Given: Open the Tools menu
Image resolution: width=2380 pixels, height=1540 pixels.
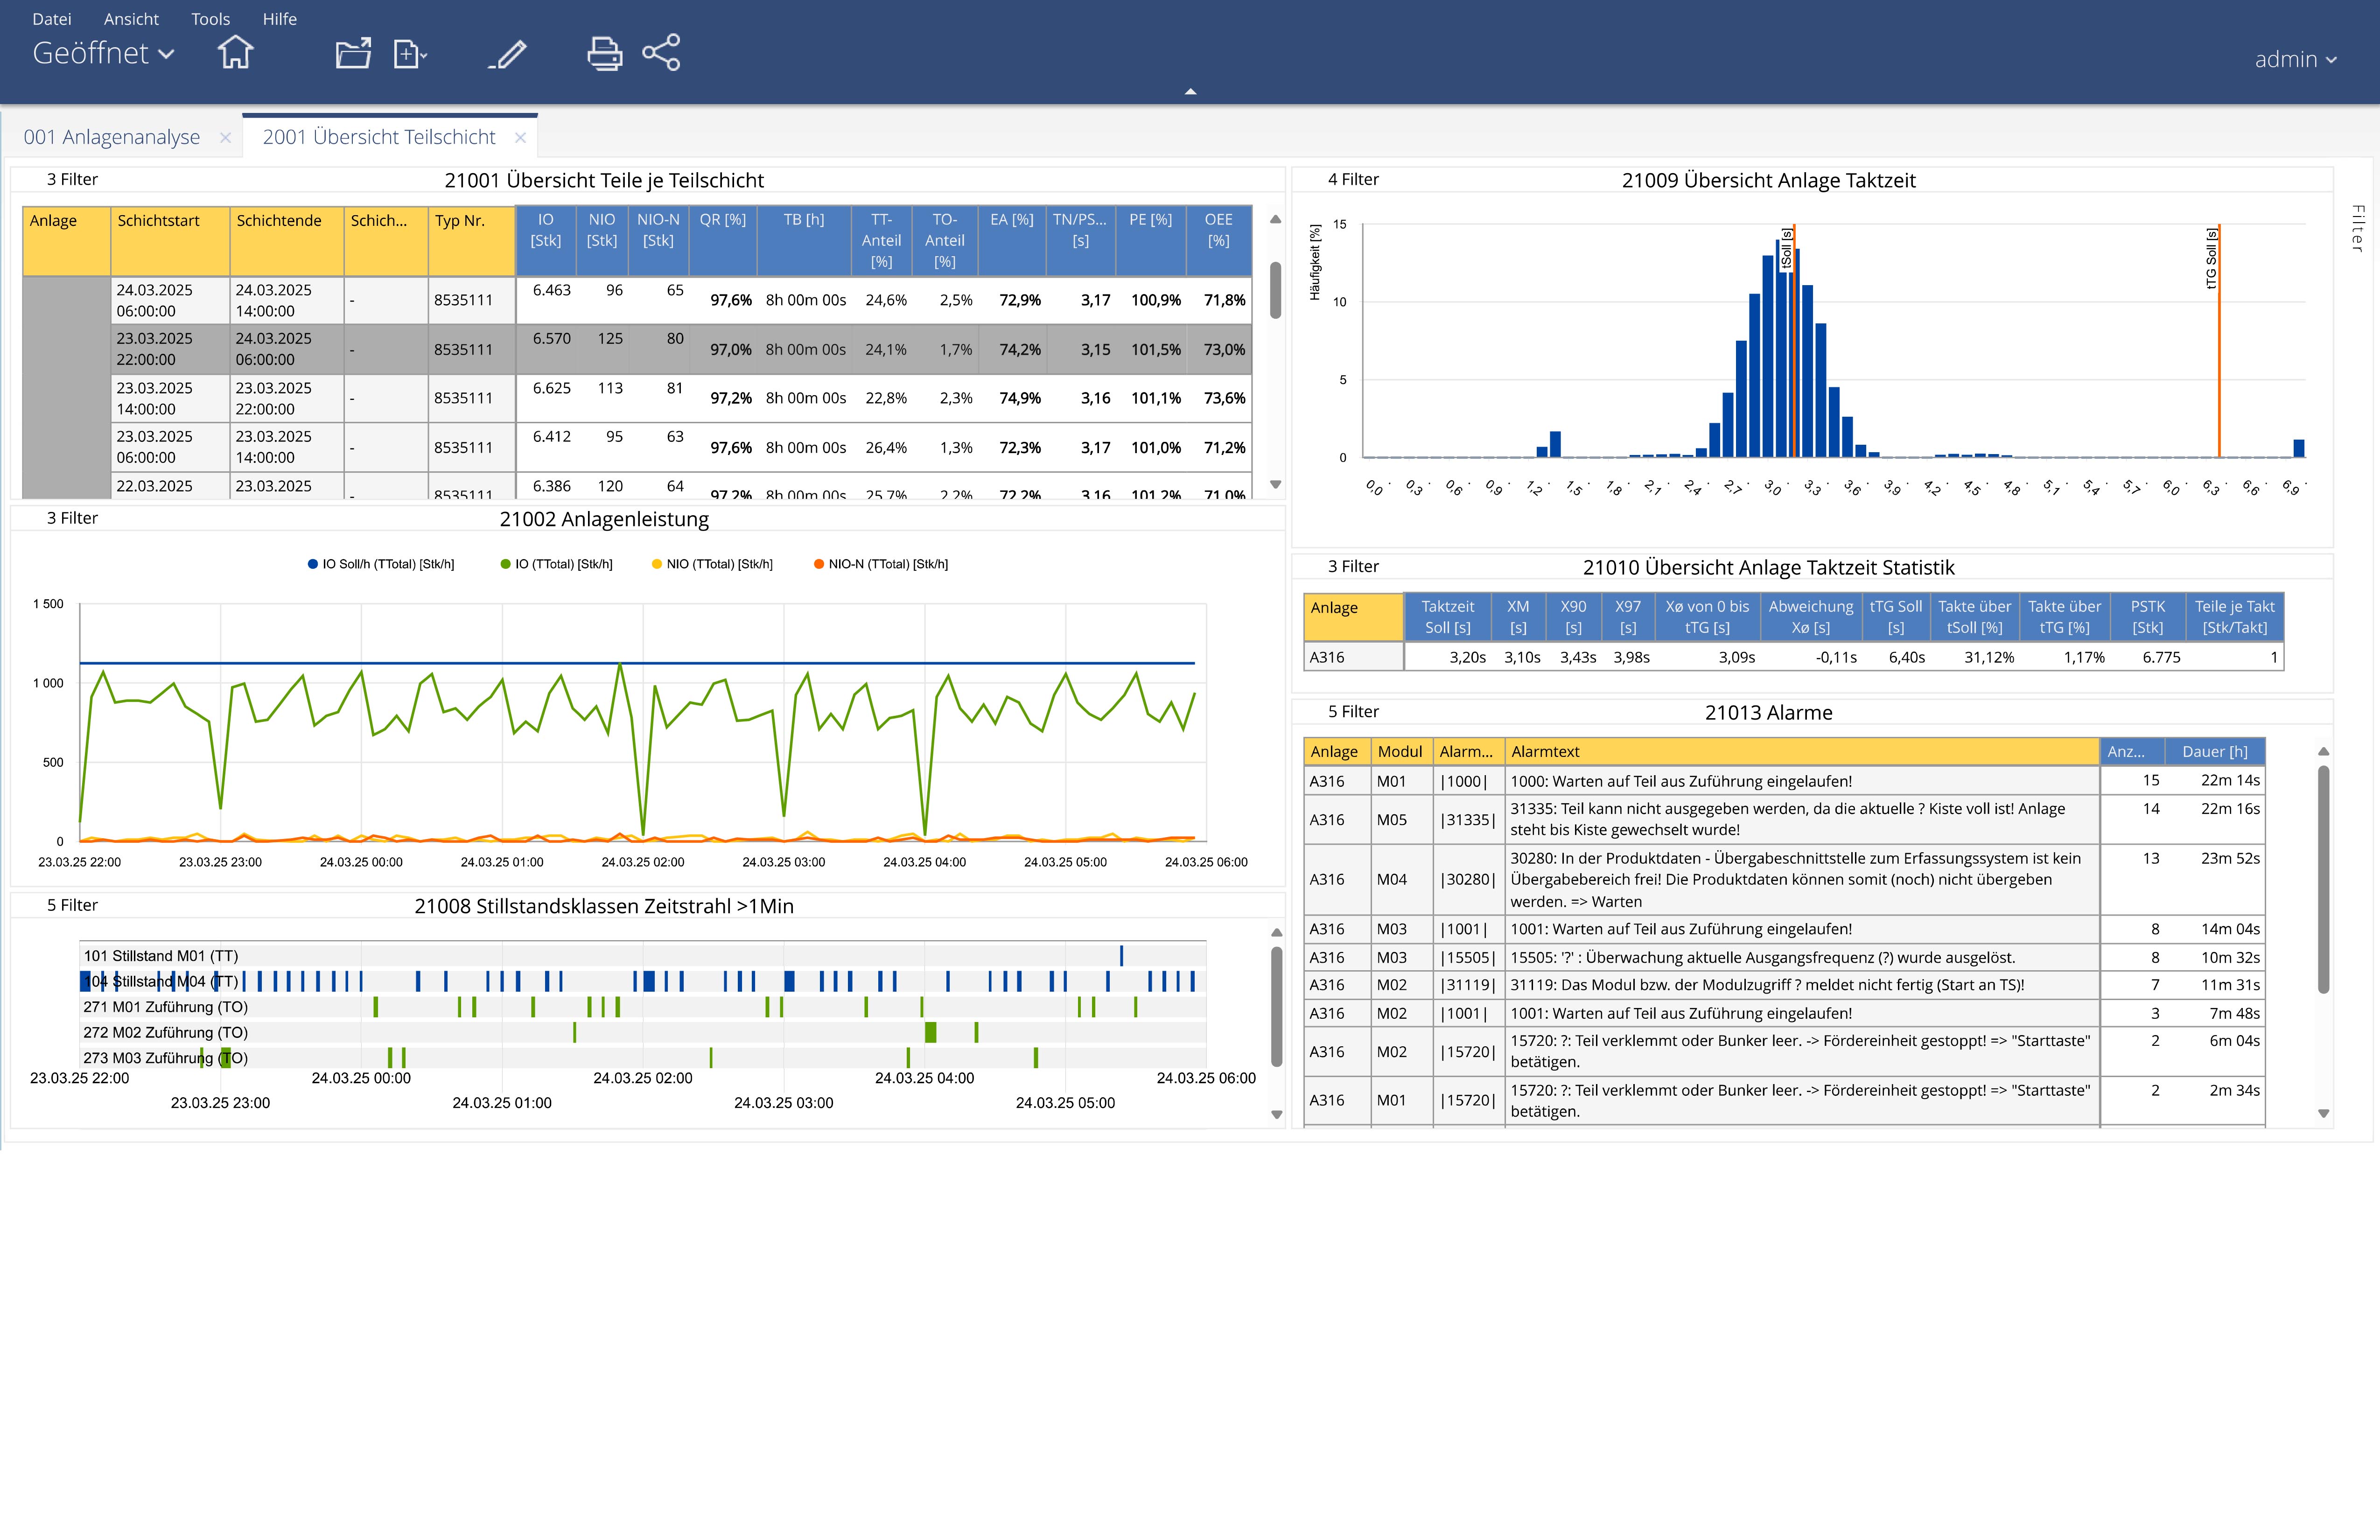Looking at the screenshot, I should (x=210, y=19).
